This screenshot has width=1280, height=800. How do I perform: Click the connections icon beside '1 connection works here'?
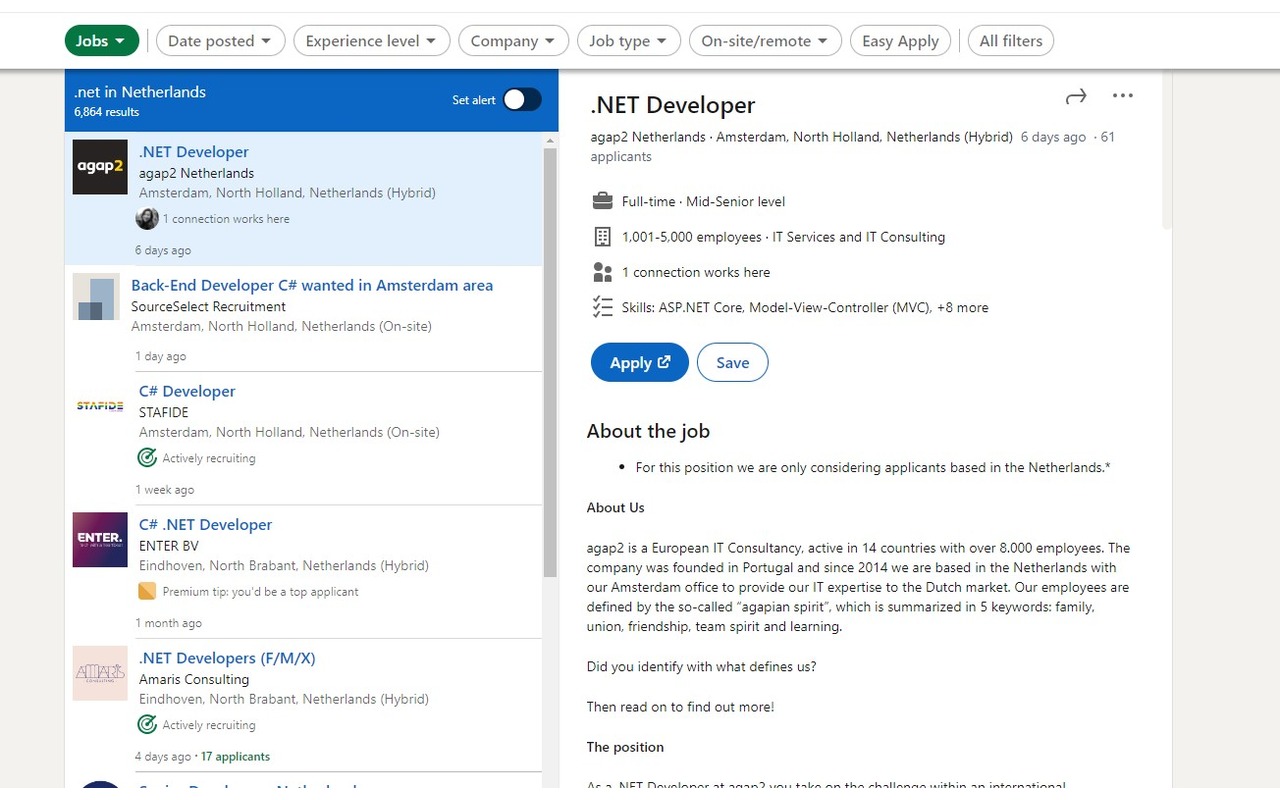pyautogui.click(x=602, y=271)
